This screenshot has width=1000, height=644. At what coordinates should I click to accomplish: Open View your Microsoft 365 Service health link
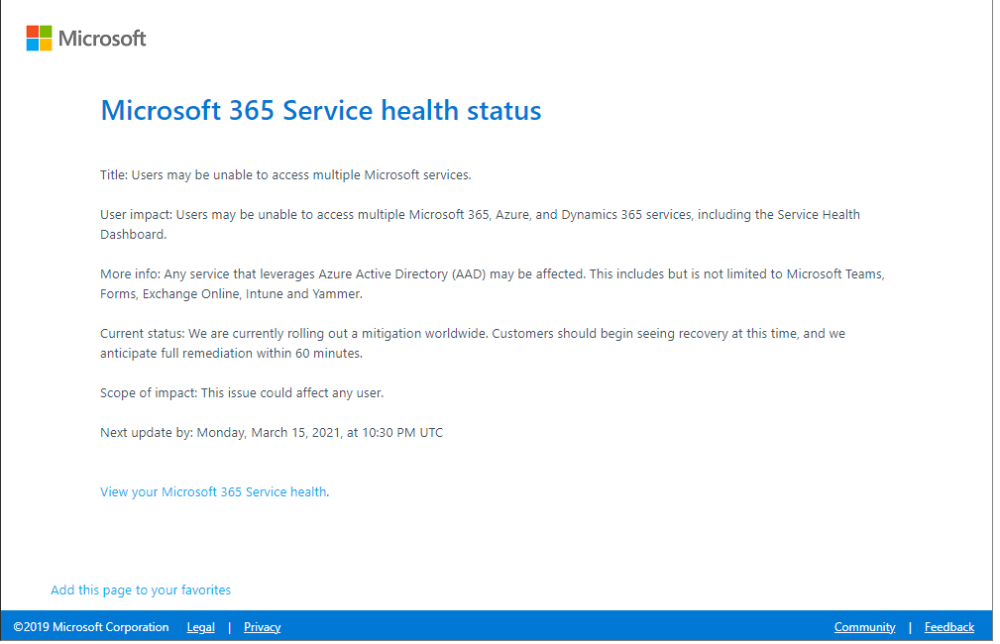tap(214, 492)
